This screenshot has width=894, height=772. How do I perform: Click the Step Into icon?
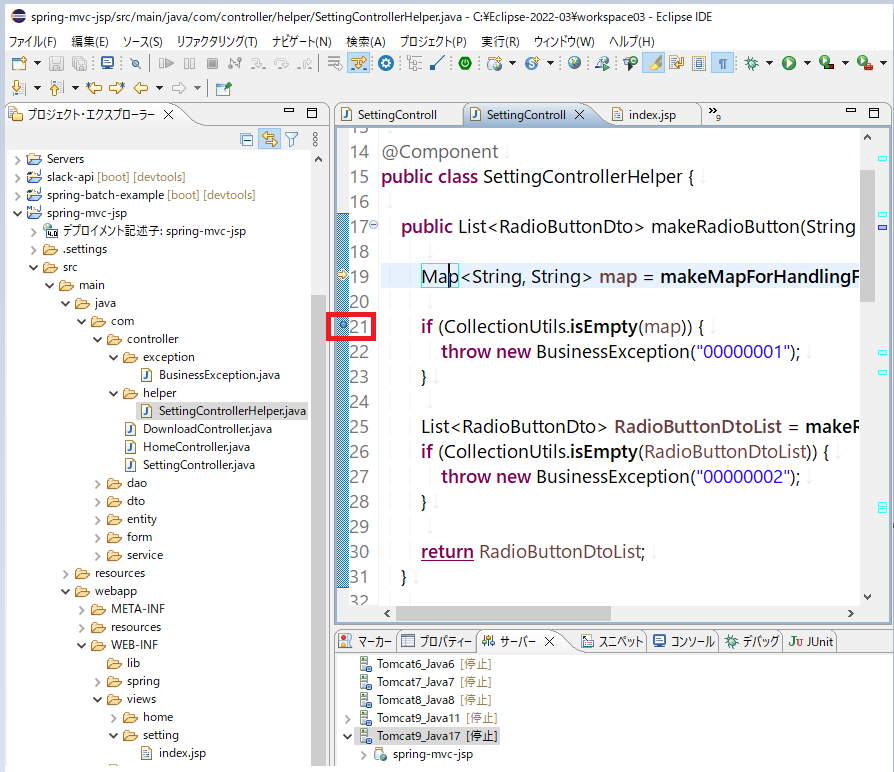[x=258, y=63]
